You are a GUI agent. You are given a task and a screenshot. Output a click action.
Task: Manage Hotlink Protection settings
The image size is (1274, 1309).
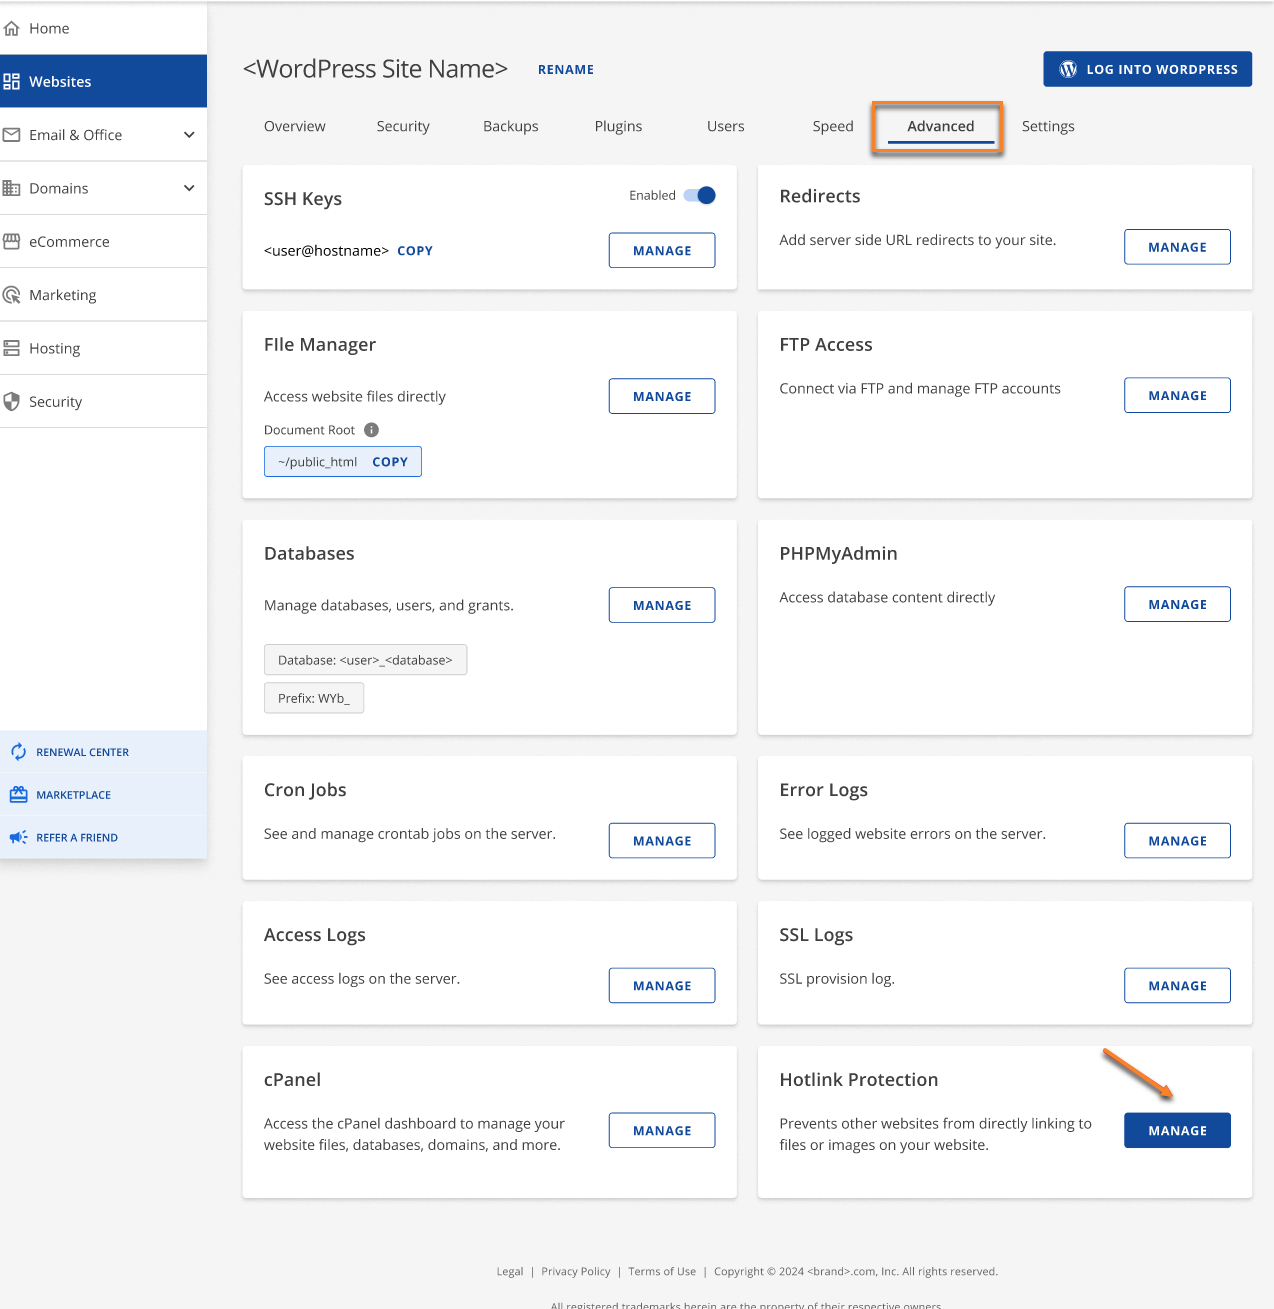point(1177,1130)
